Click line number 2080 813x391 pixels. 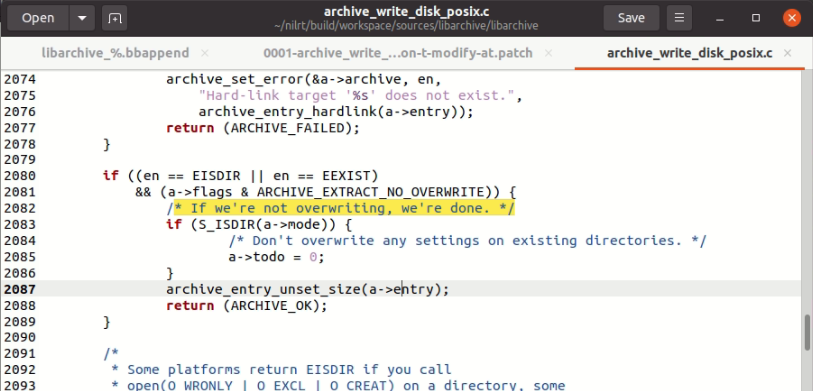click(x=20, y=175)
